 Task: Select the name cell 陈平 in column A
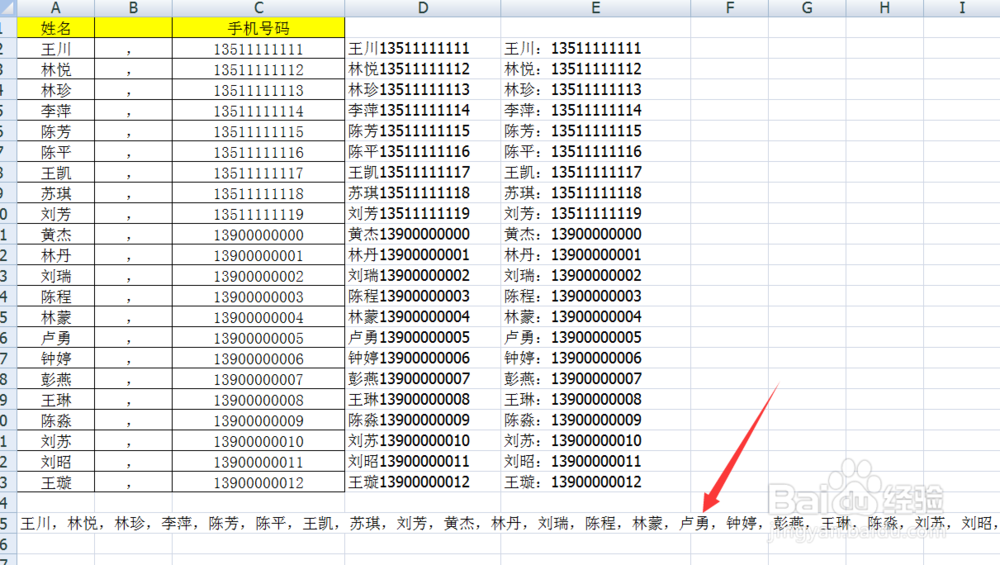(x=55, y=152)
